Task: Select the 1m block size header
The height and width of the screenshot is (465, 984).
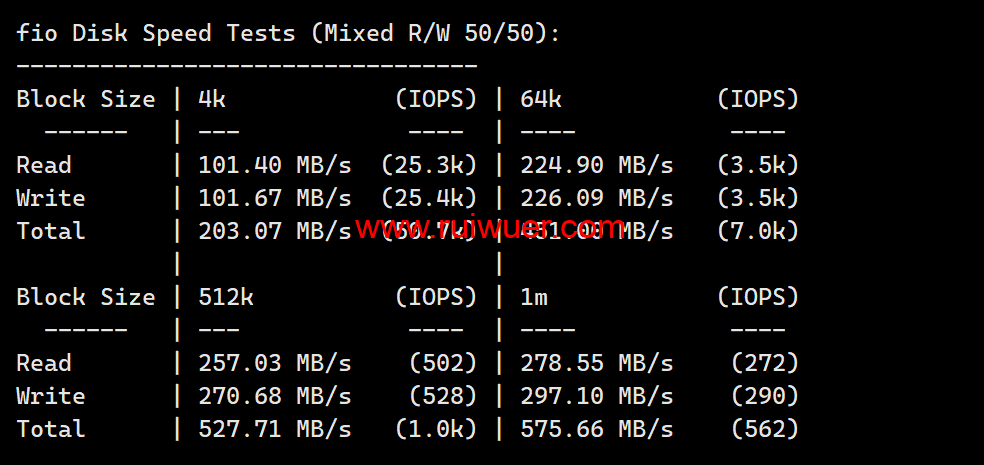Action: [534, 297]
